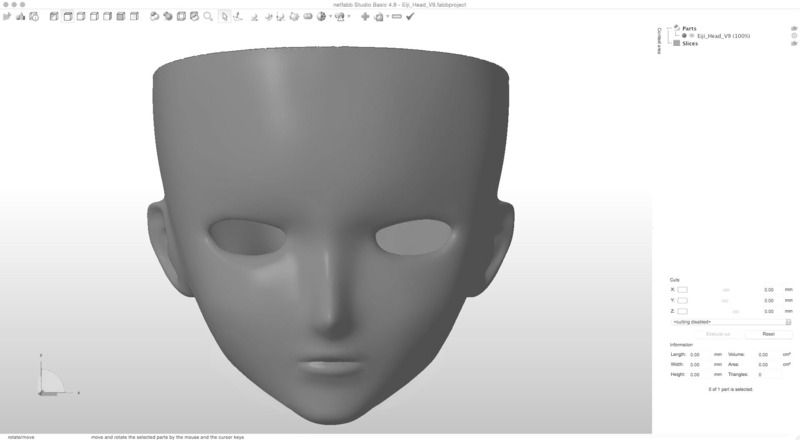Add a part using the pyramids icon

[20, 17]
